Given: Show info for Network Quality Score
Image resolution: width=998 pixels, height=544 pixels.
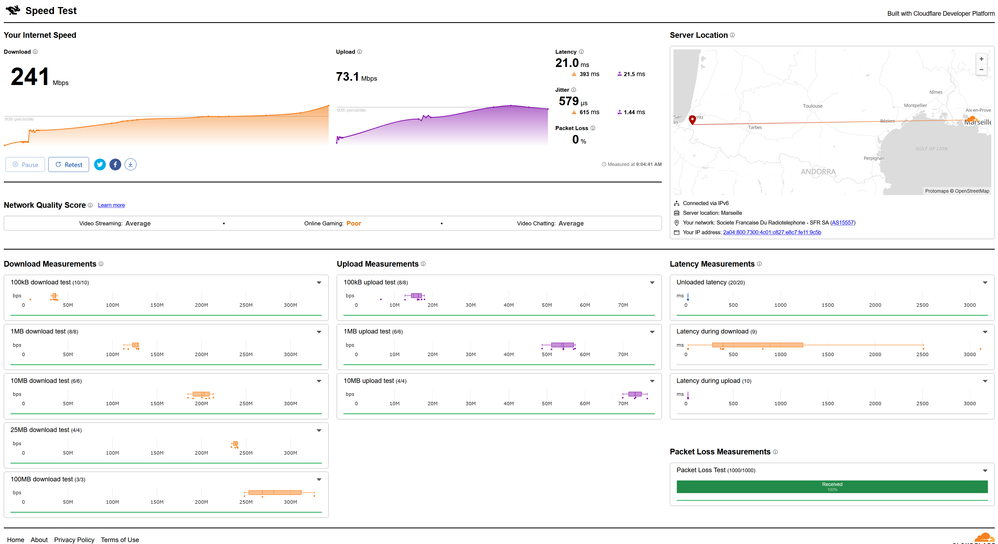Looking at the screenshot, I should click(90, 205).
